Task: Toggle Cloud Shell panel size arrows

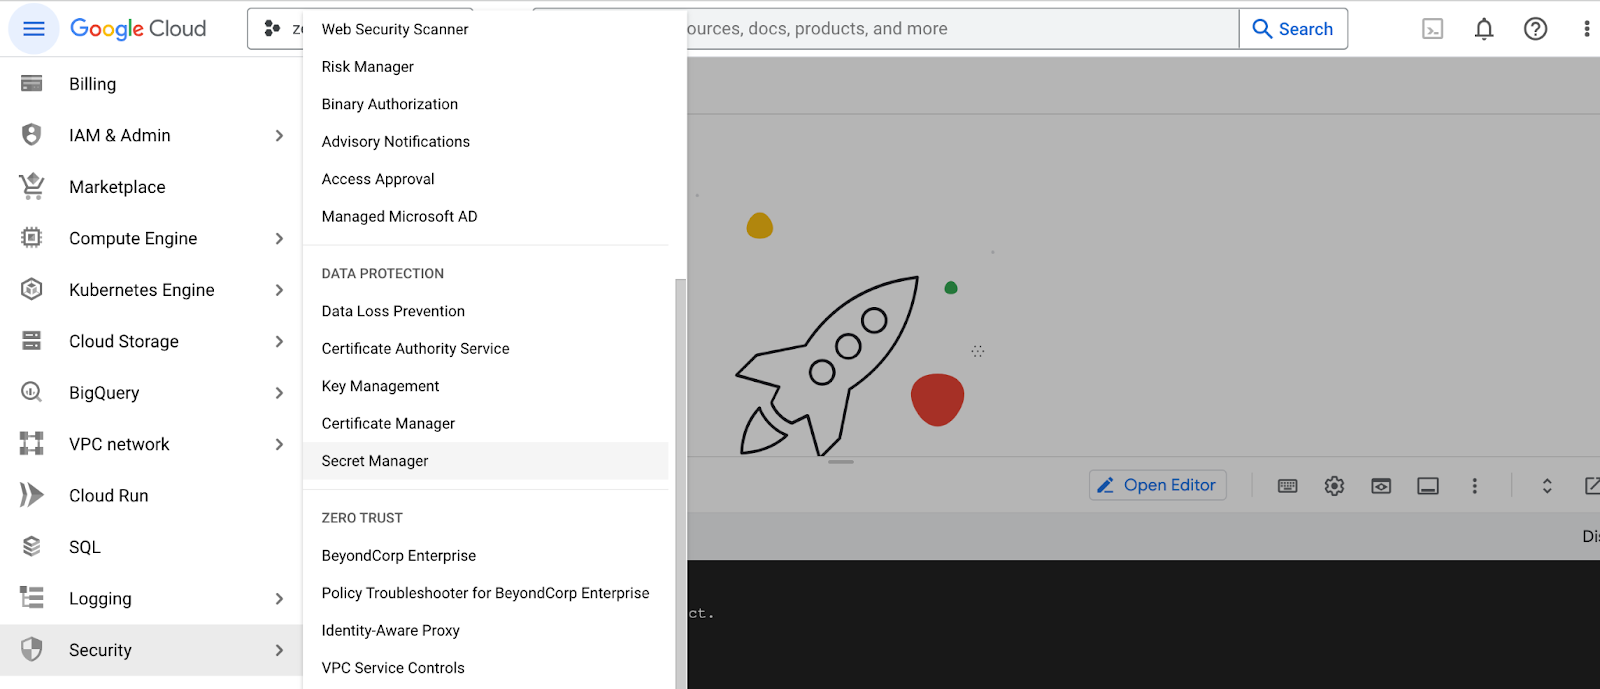Action: tap(1547, 486)
